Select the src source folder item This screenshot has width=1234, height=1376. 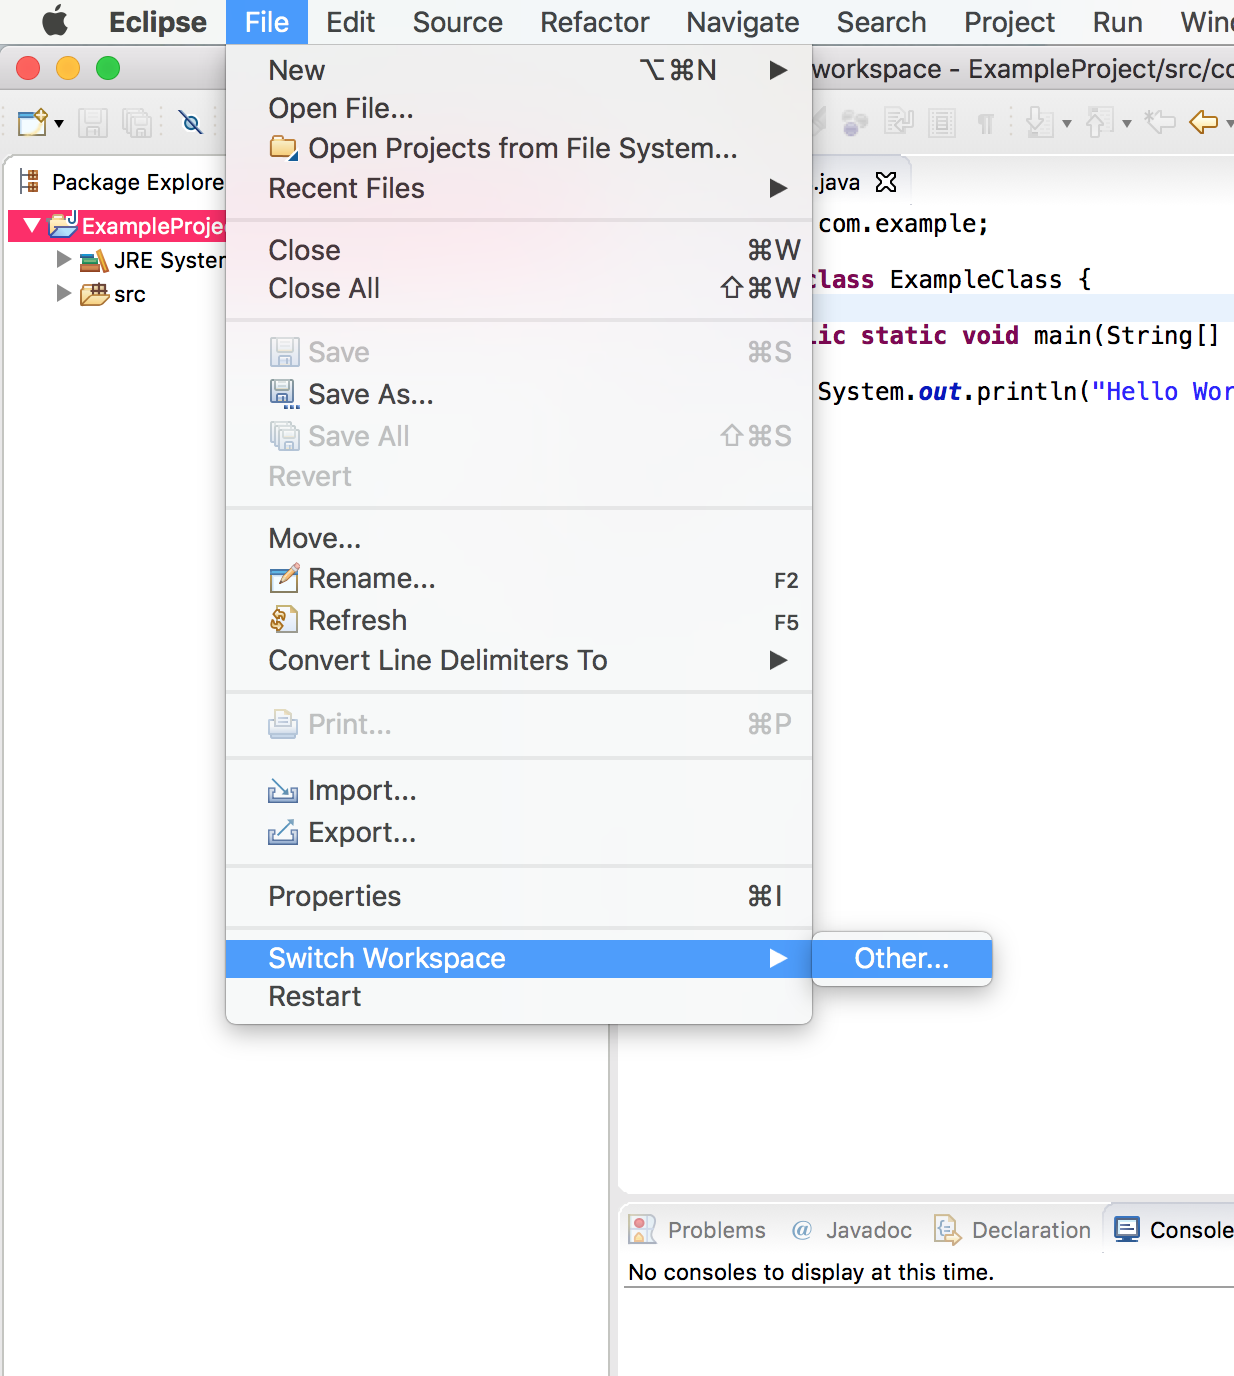[x=113, y=294]
